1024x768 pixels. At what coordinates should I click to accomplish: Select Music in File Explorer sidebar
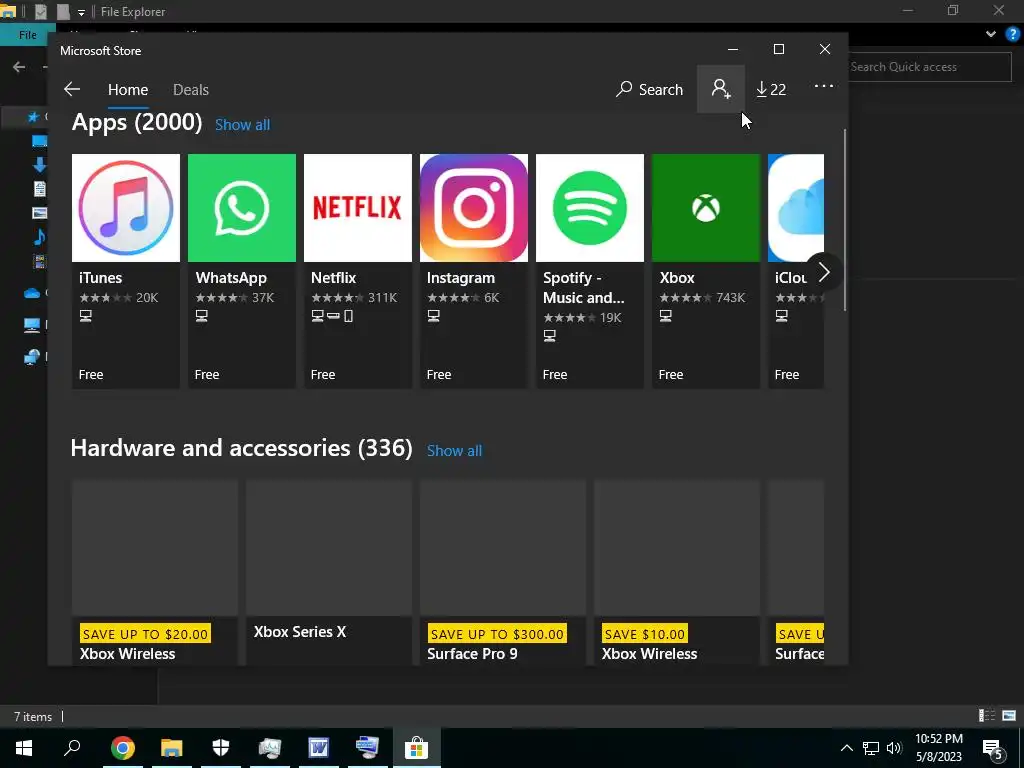(40, 236)
